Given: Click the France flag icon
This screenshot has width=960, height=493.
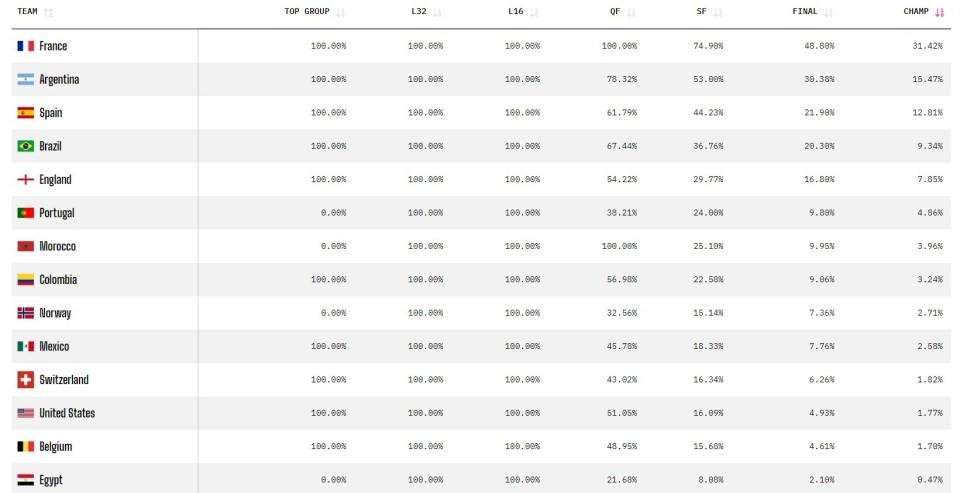Looking at the screenshot, I should pos(26,46).
